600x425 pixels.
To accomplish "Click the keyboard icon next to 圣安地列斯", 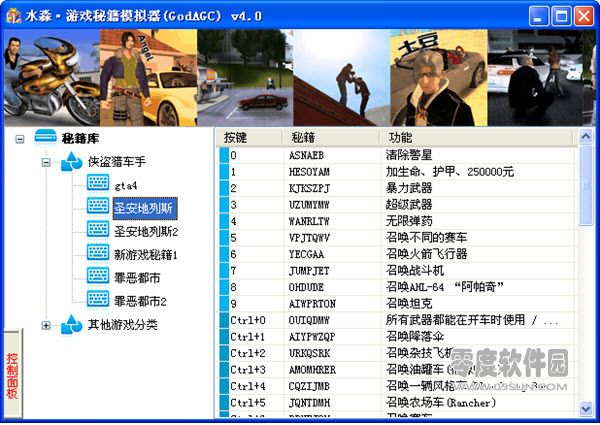I will (x=98, y=206).
